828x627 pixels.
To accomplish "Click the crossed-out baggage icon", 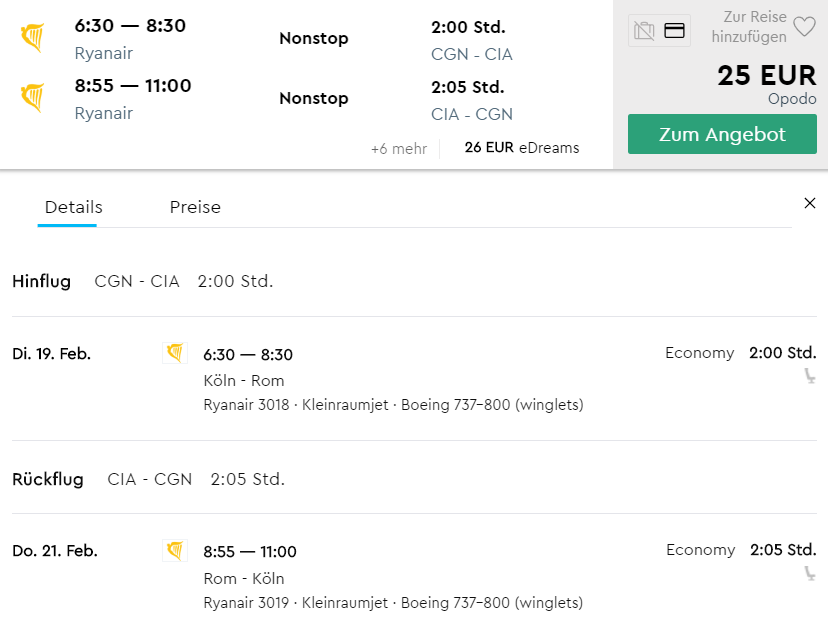I will point(643,30).
